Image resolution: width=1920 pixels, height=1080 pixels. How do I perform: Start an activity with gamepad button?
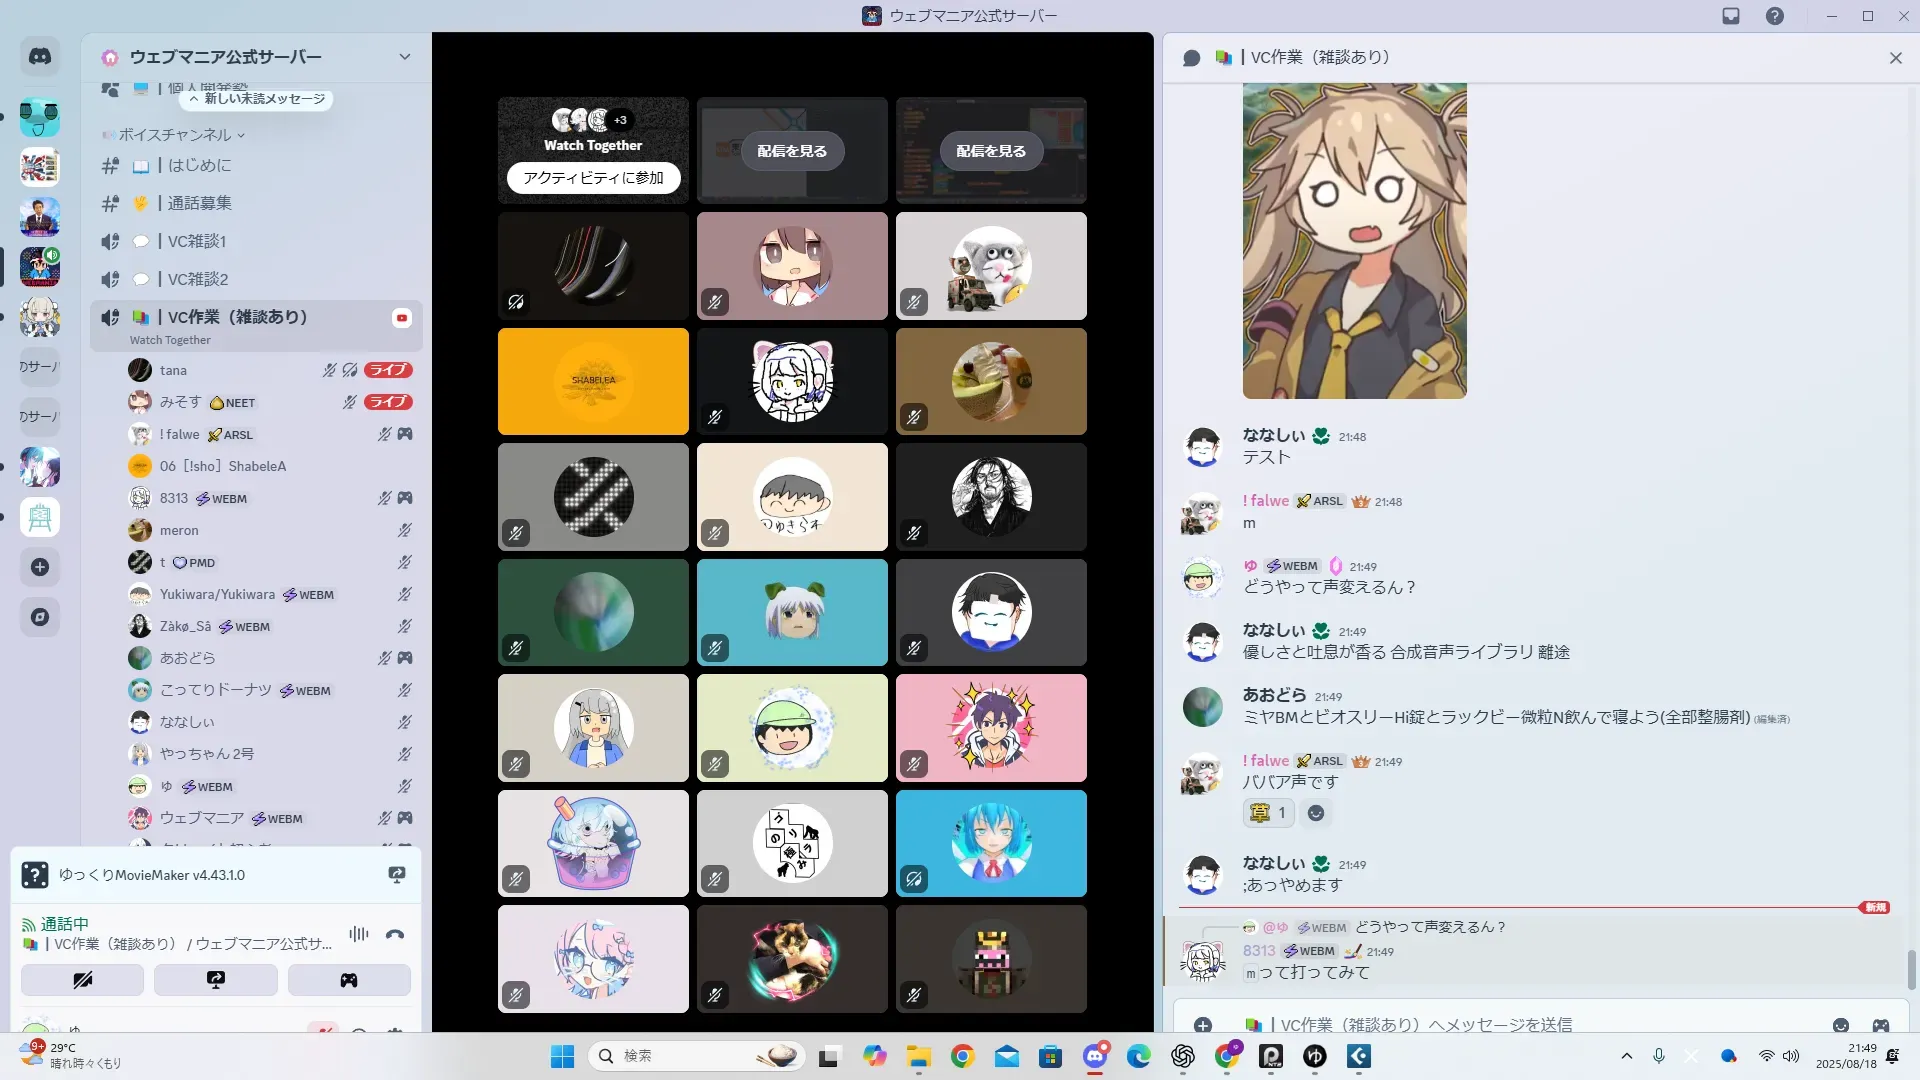pyautogui.click(x=349, y=980)
